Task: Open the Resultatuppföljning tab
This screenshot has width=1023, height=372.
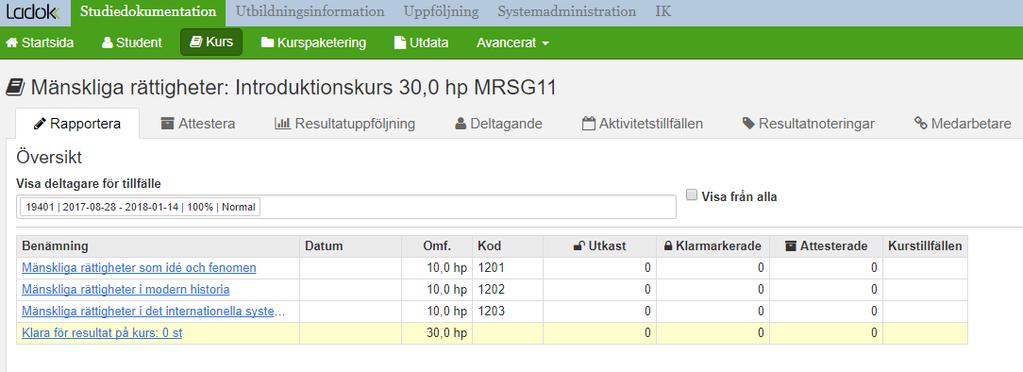Action: pos(345,123)
